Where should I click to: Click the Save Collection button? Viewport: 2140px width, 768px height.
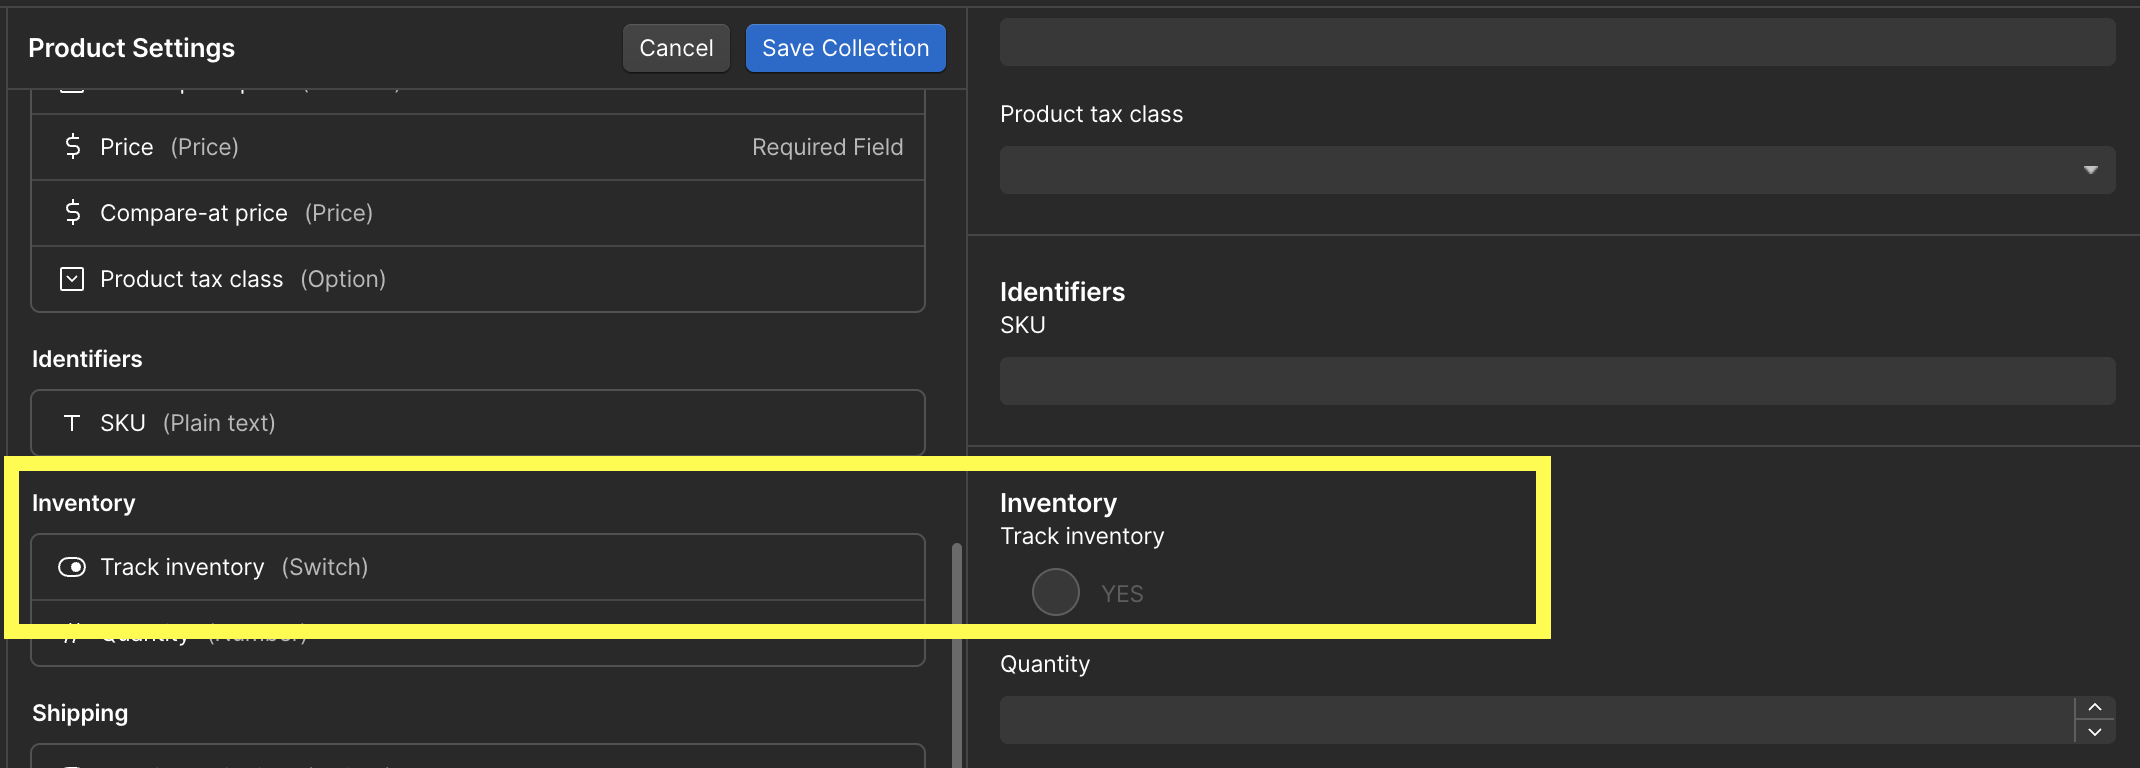coord(845,48)
